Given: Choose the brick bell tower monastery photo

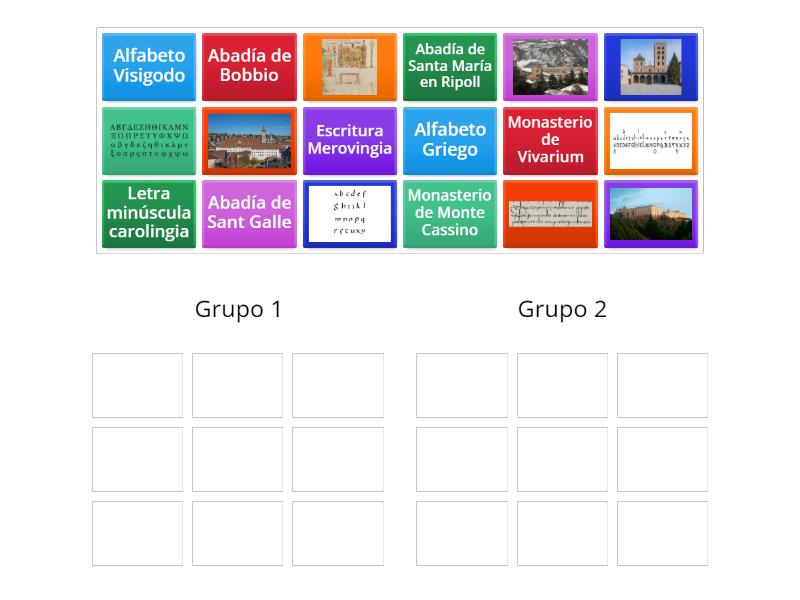Looking at the screenshot, I should pyautogui.click(x=650, y=68).
